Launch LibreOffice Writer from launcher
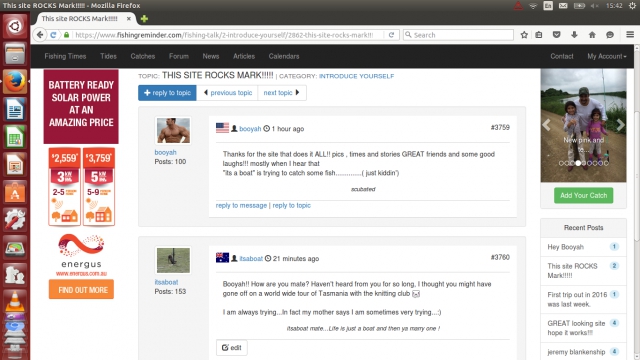This screenshot has width=640, height=360. pyautogui.click(x=15, y=109)
